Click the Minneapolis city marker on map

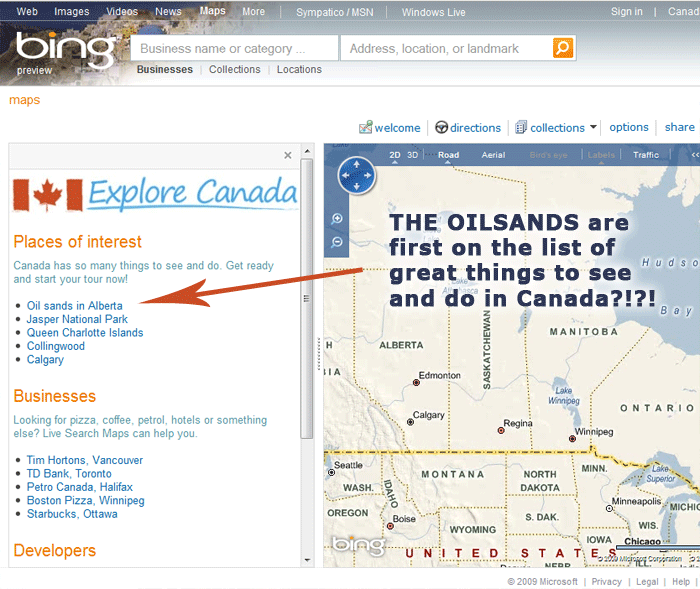point(609,509)
